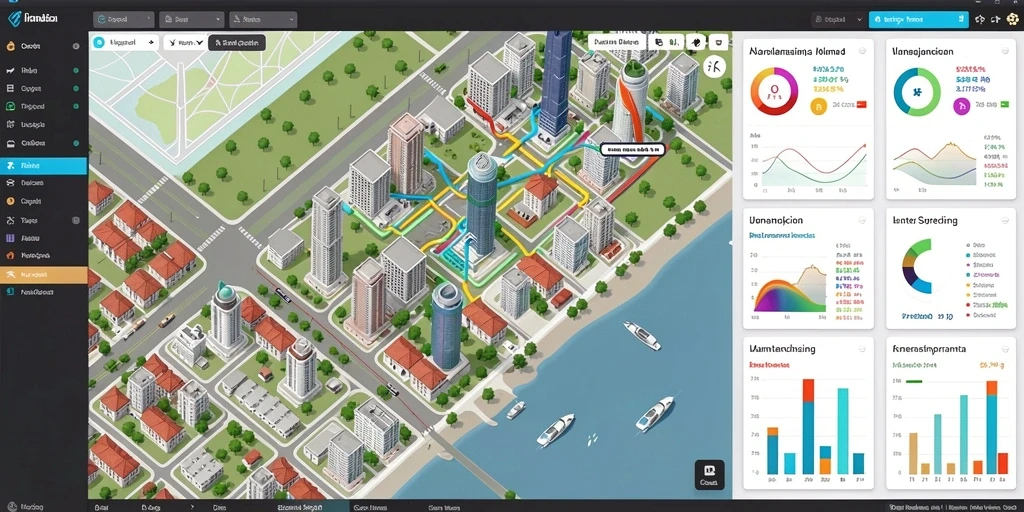Open the gold gear icon in the top bar
Viewport: 1024px width, 512px height.
[x=1013, y=19]
